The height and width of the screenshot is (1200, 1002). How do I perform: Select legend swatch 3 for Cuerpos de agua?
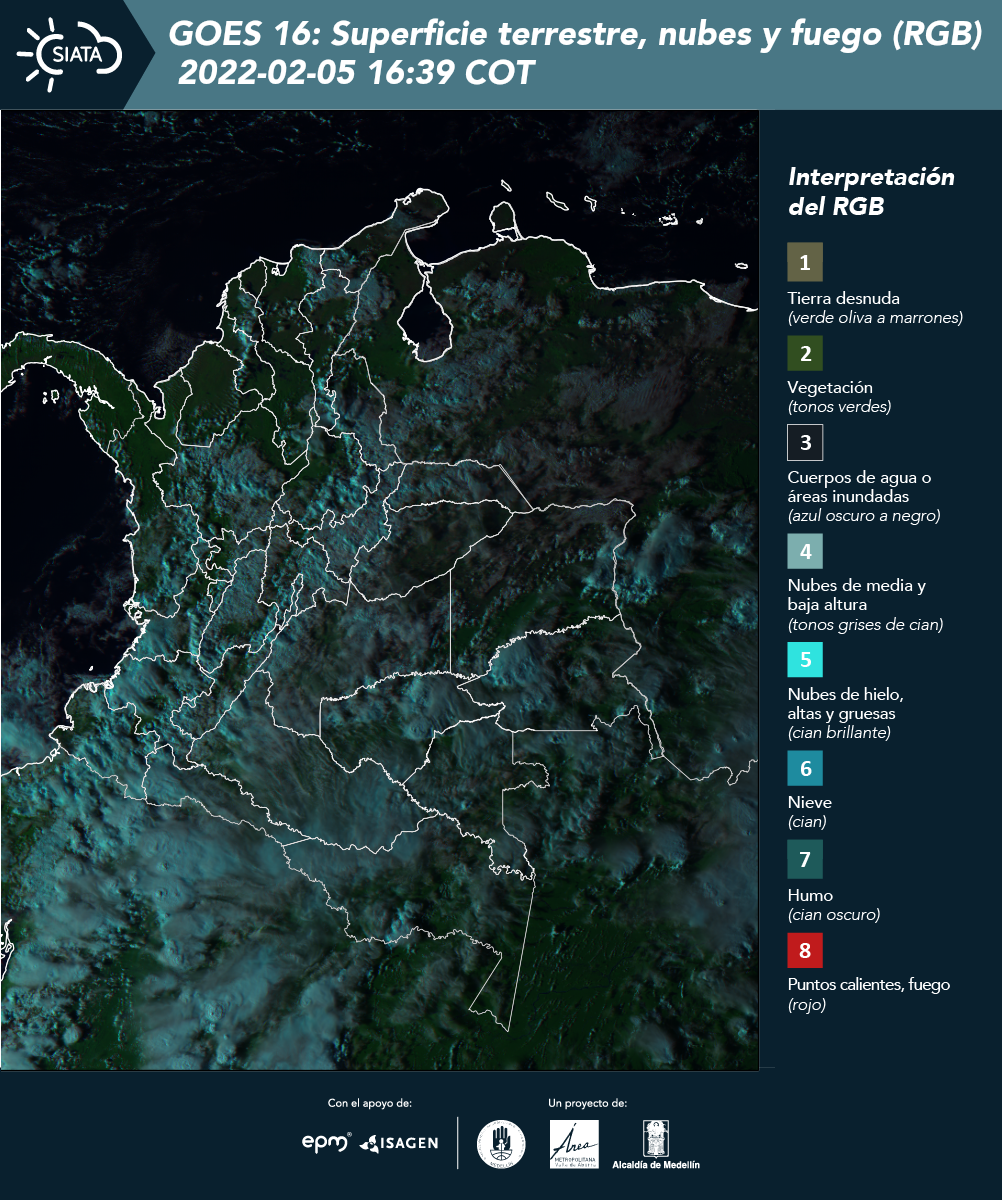pos(805,441)
